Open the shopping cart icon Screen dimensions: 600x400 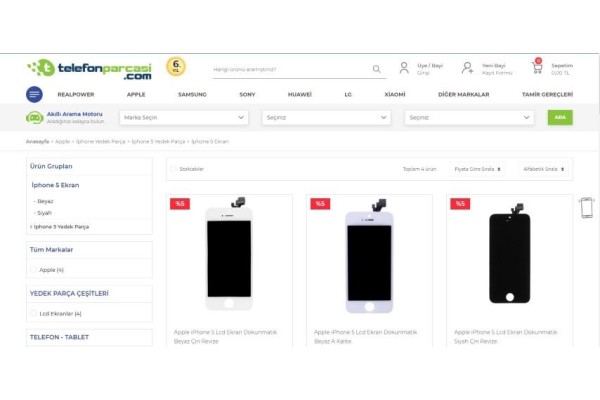(x=537, y=67)
